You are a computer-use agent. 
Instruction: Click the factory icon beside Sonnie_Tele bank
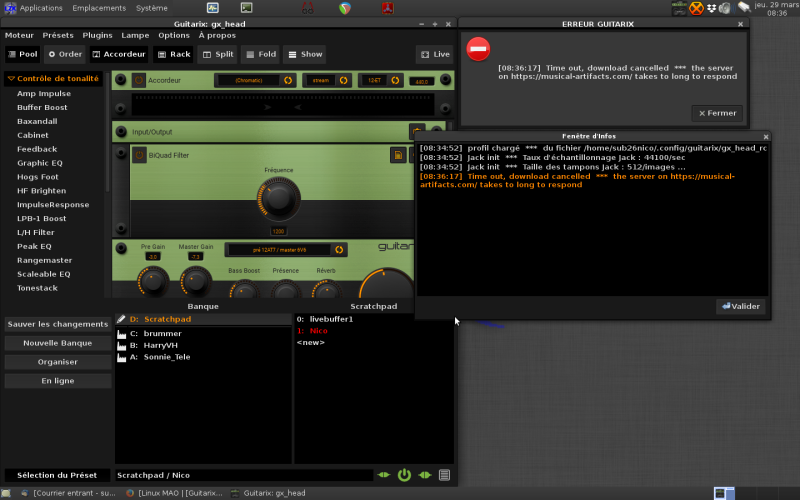click(x=121, y=357)
